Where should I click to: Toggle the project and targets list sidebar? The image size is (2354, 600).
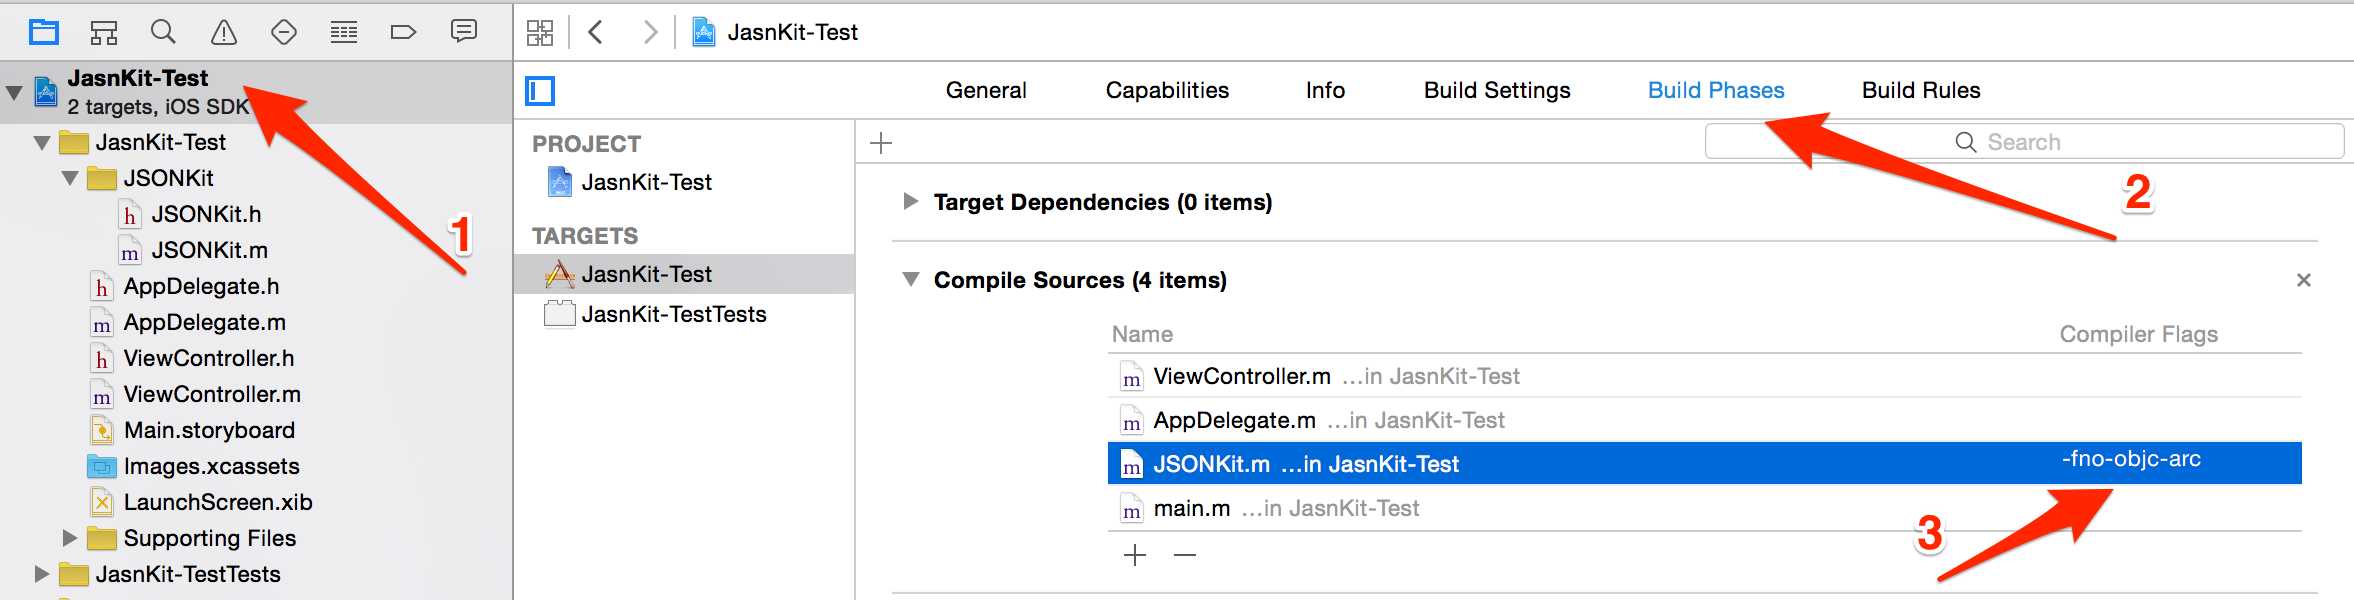540,91
